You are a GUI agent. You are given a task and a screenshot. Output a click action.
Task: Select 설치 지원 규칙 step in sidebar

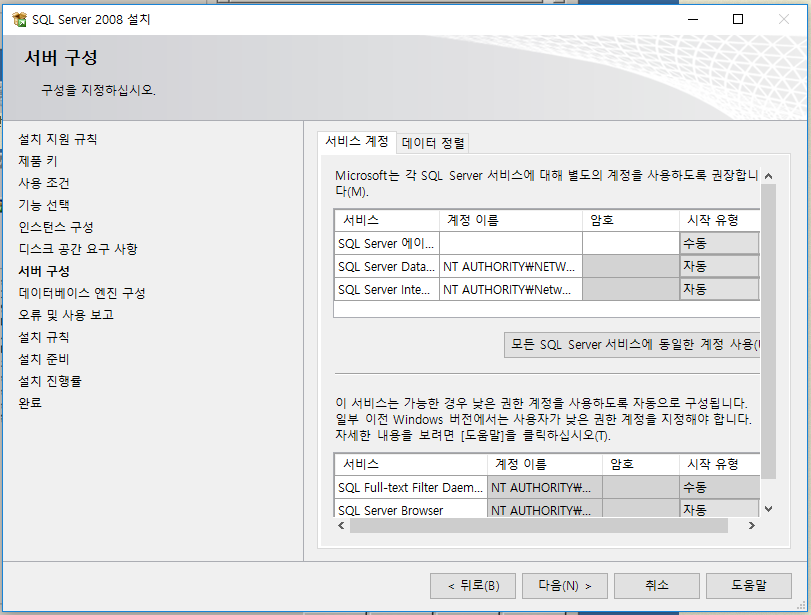pos(58,139)
